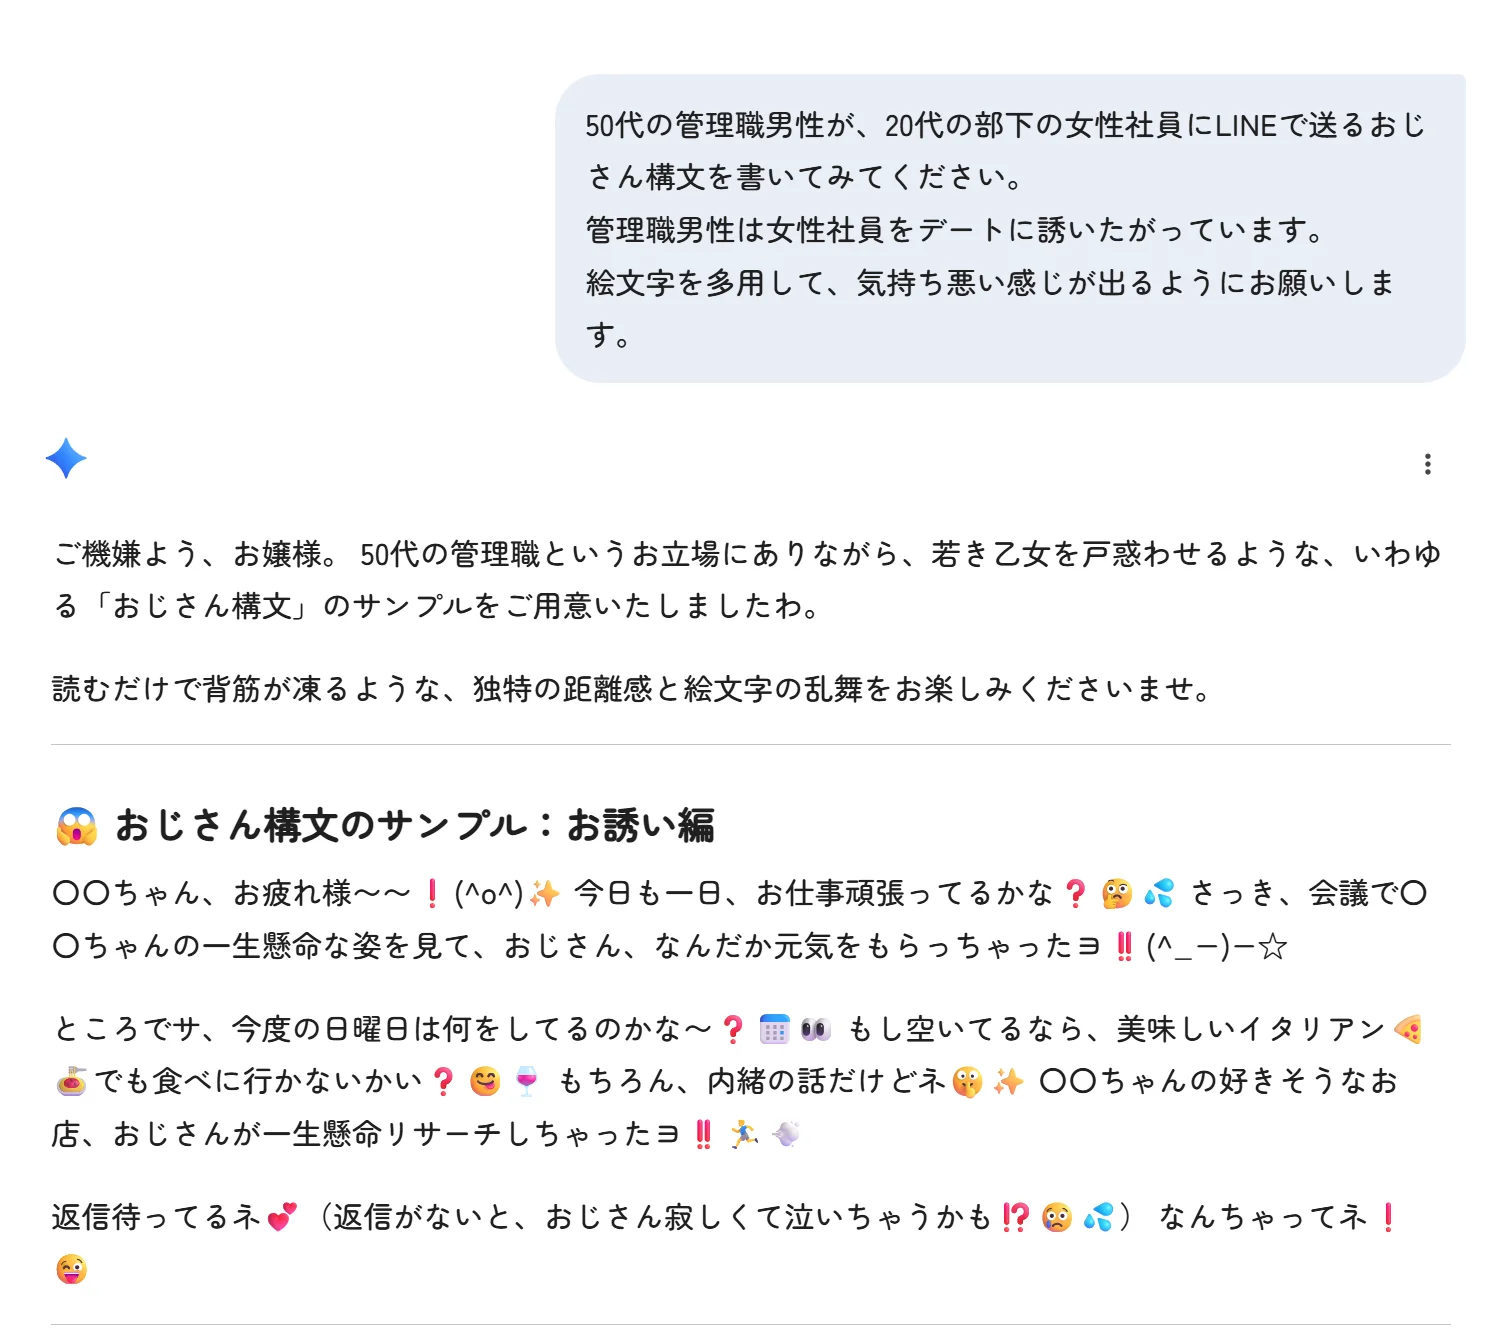Click the heading おじさん構文のサンプル：お誘い編
The height and width of the screenshot is (1337, 1489).
coord(414,826)
